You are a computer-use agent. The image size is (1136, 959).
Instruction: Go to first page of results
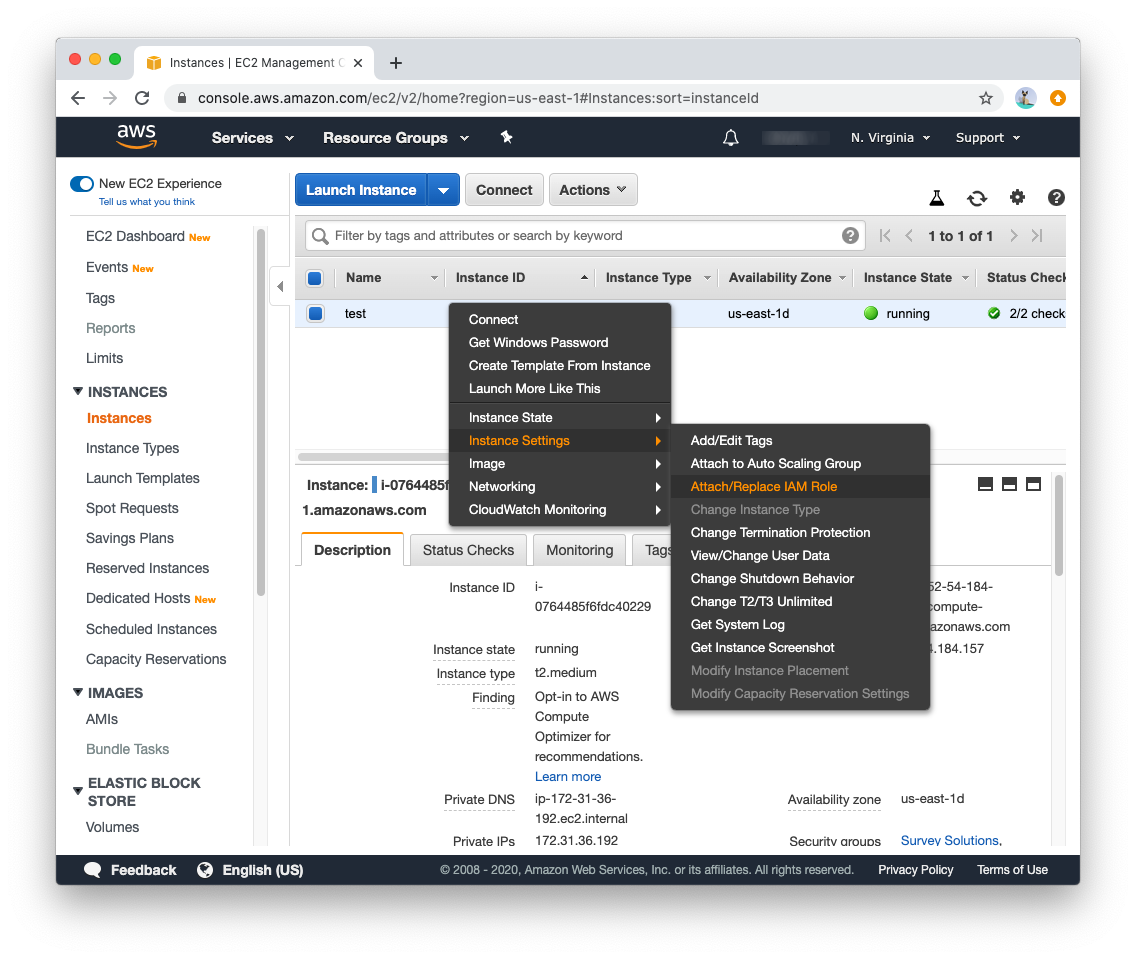tap(885, 235)
